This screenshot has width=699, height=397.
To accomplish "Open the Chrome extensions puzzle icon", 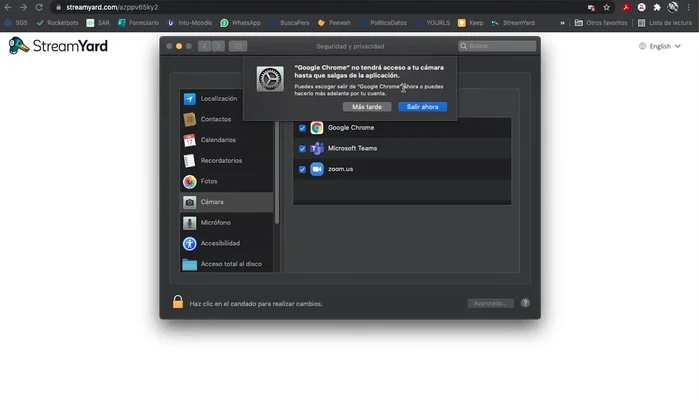I will point(657,7).
